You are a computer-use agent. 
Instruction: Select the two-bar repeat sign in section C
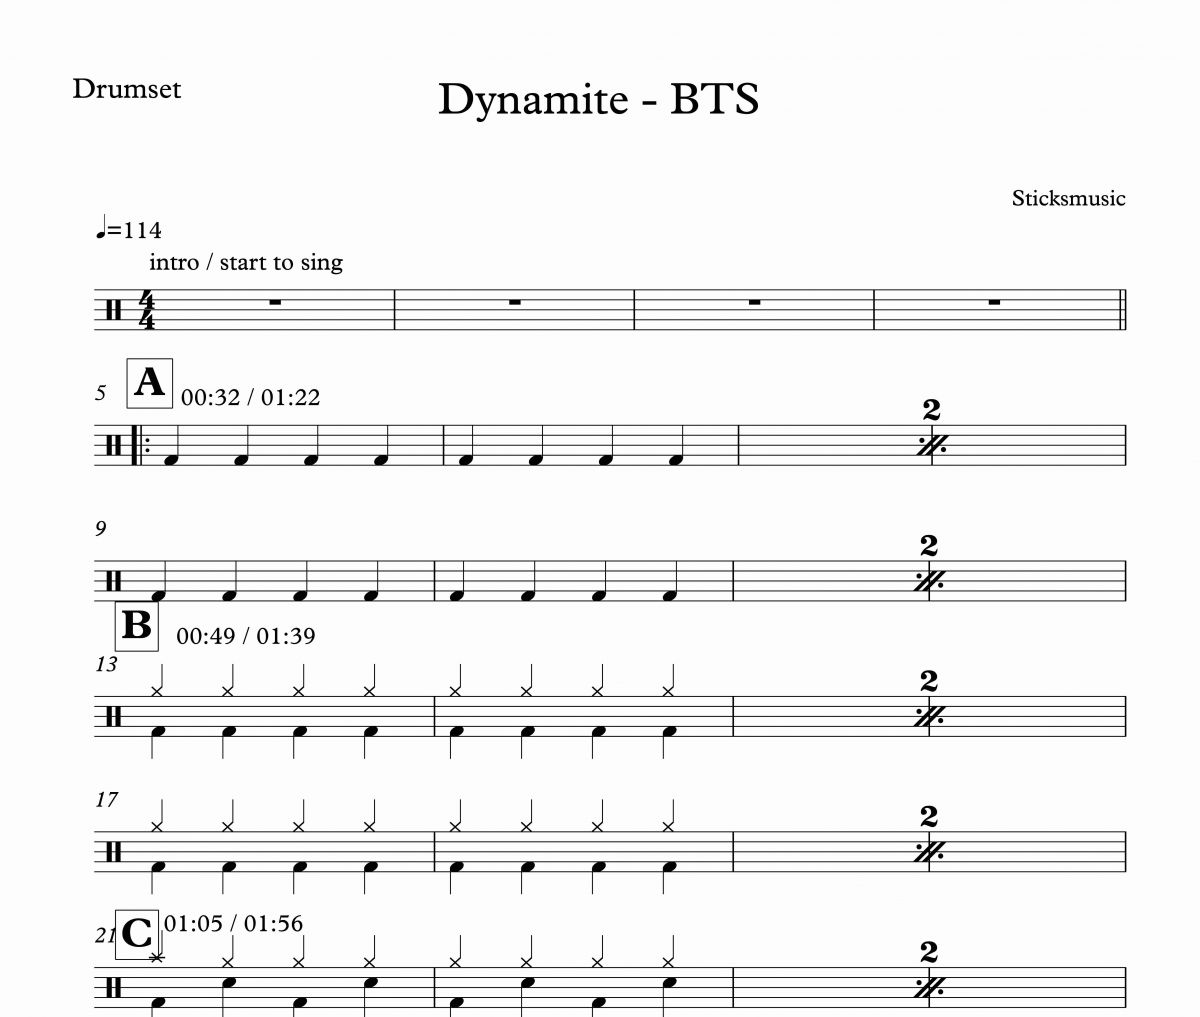point(929,987)
